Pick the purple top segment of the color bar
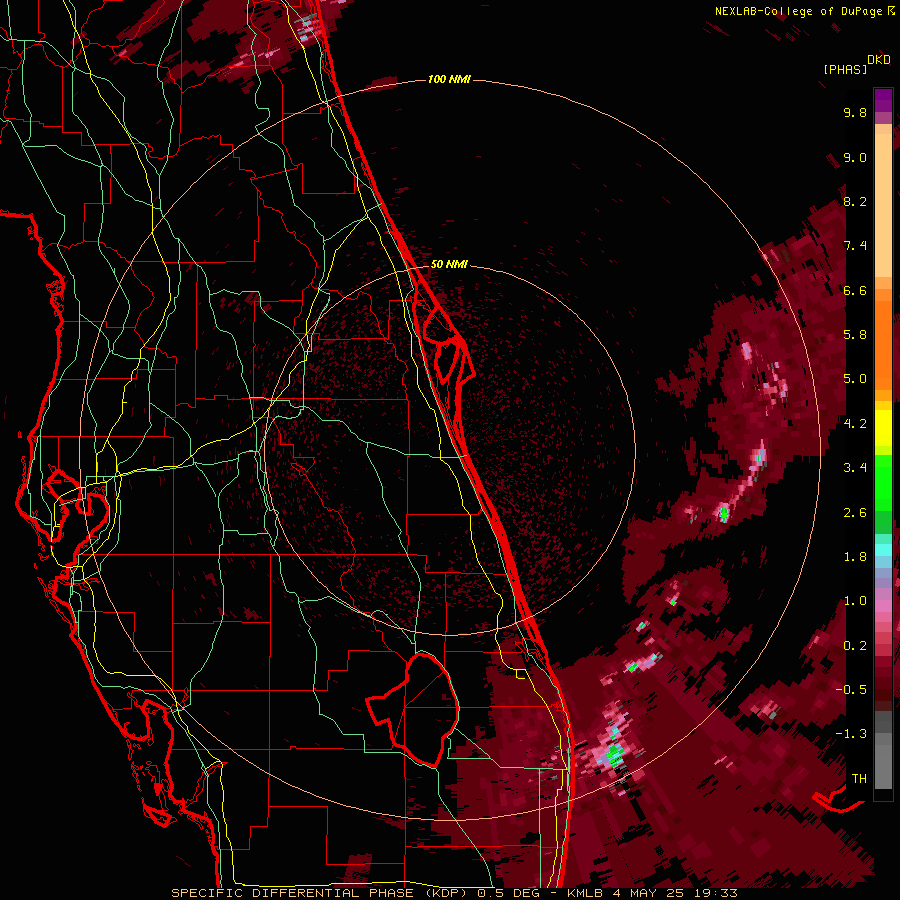 (883, 100)
